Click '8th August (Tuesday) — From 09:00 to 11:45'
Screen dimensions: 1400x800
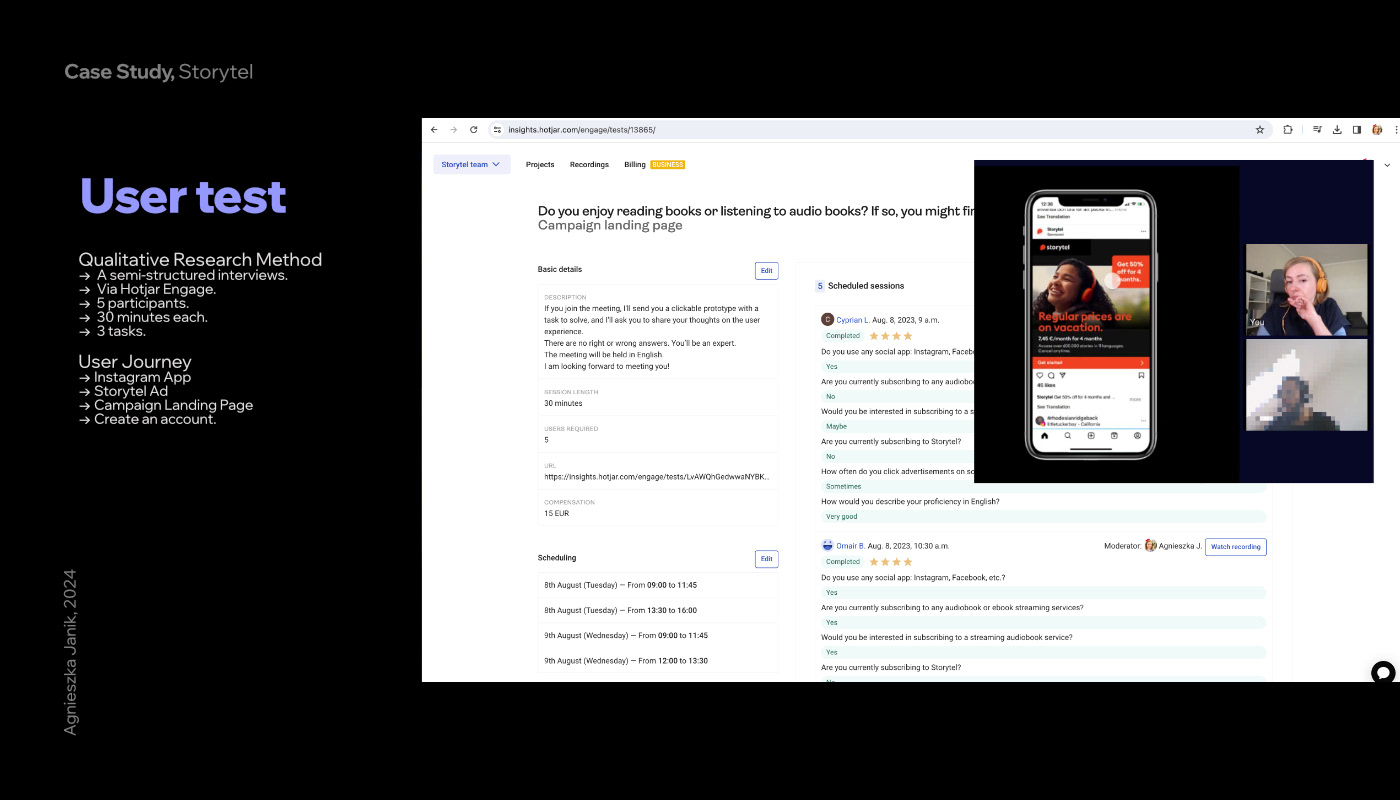click(x=620, y=585)
